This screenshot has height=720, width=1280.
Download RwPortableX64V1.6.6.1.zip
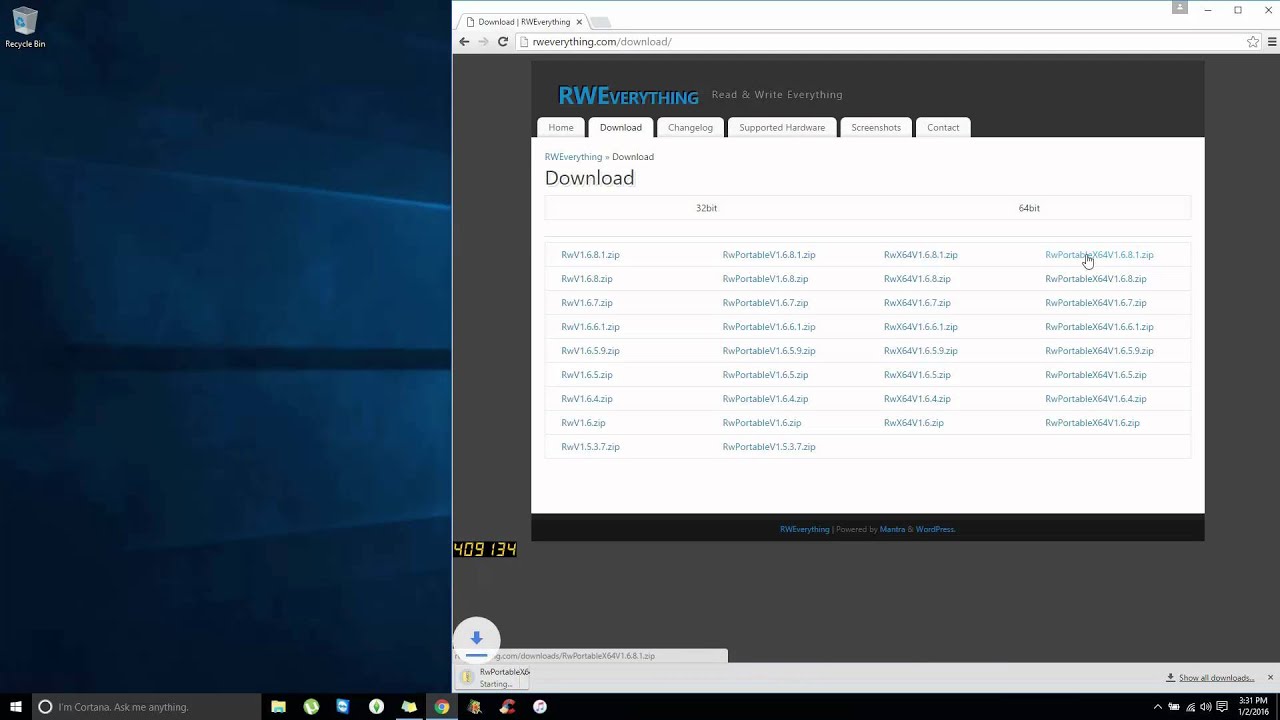[x=1099, y=327]
